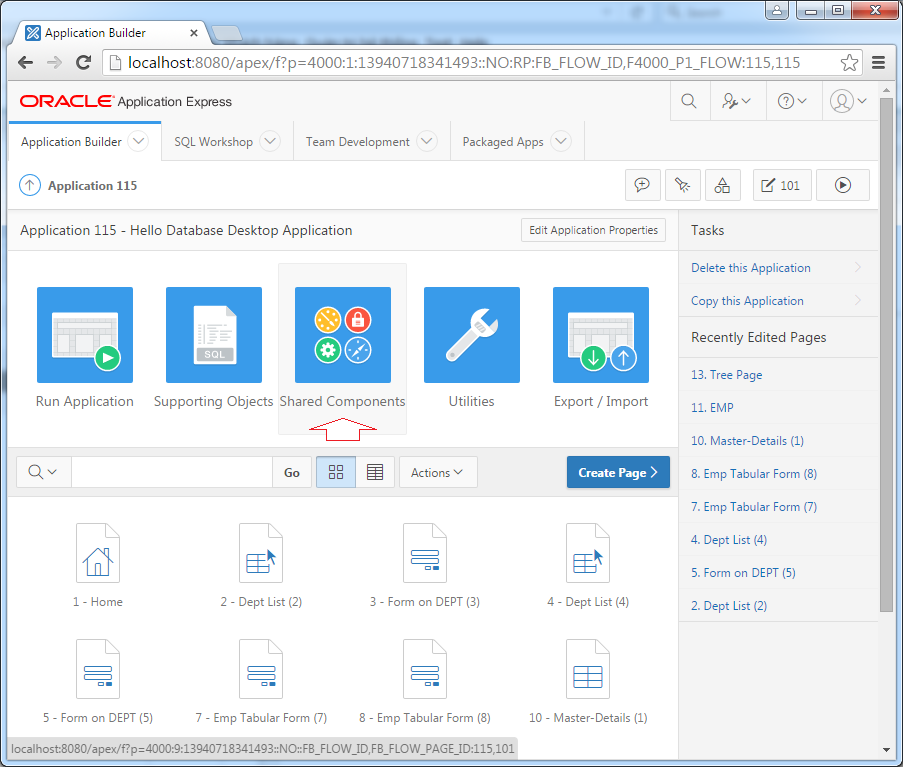The width and height of the screenshot is (903, 767).
Task: Open the Administration menu dropdown
Action: 737,101
